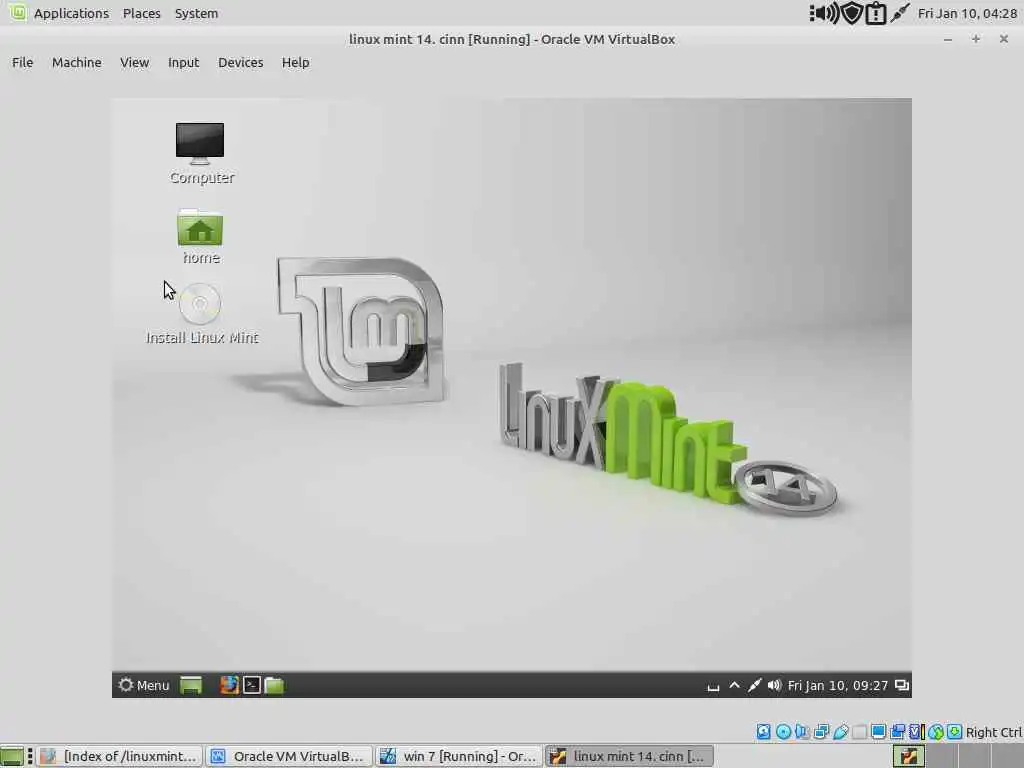Screen dimensions: 1024x768
Task: Switch to win 7 [Running] taskbar window
Action: click(458, 756)
